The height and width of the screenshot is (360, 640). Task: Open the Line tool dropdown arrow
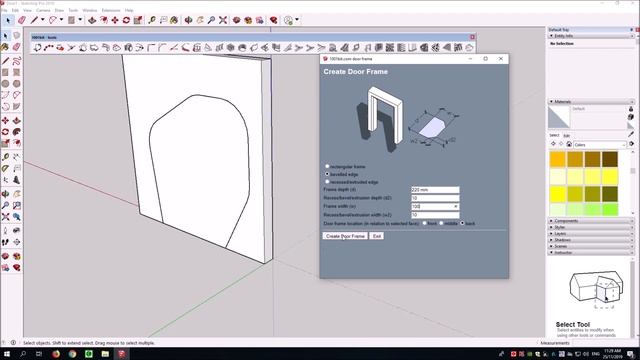point(42,20)
